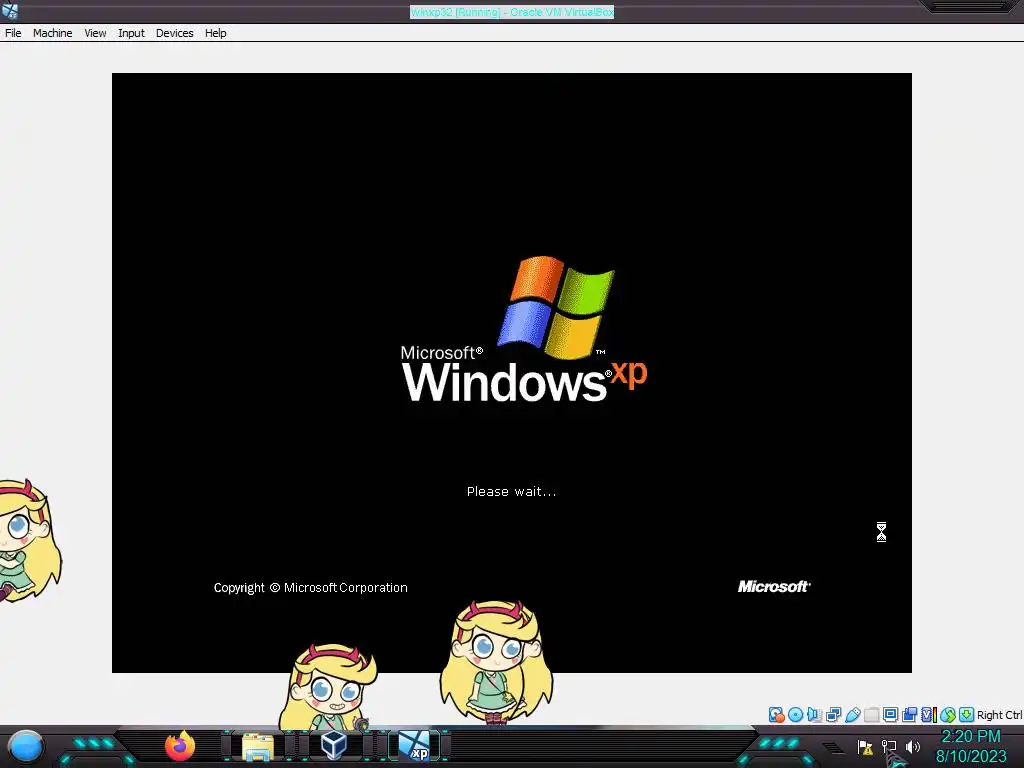Open the network tray icon
Viewport: 1024px width, 768px height.
tap(889, 747)
